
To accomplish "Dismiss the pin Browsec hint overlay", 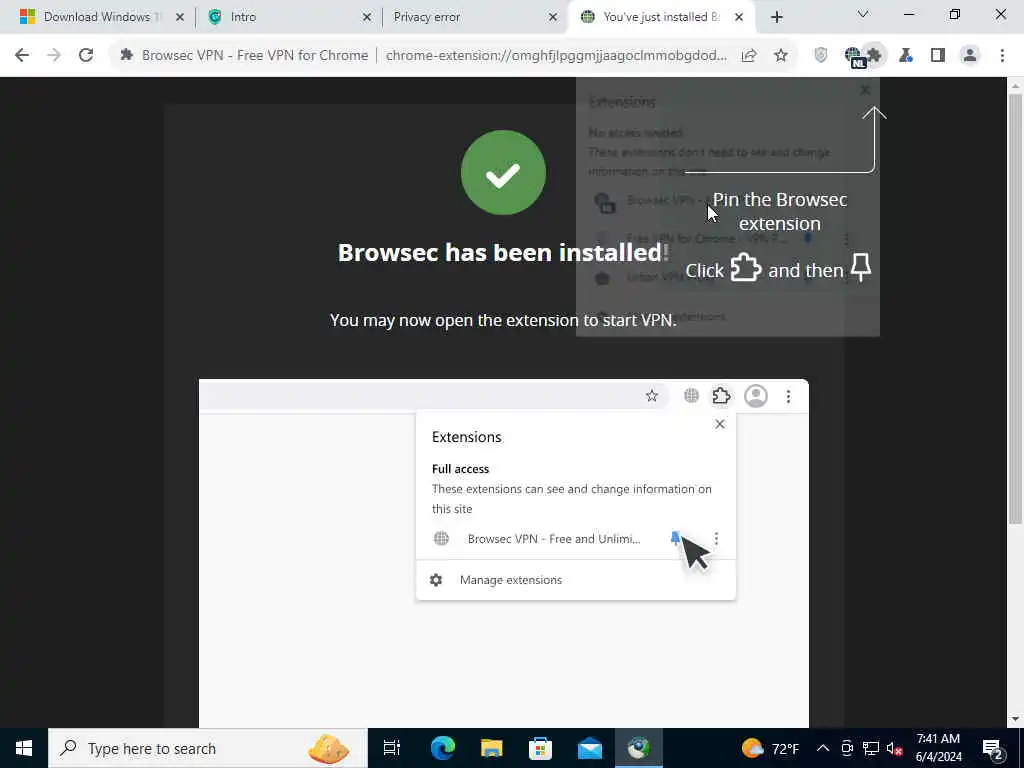I will pos(865,90).
